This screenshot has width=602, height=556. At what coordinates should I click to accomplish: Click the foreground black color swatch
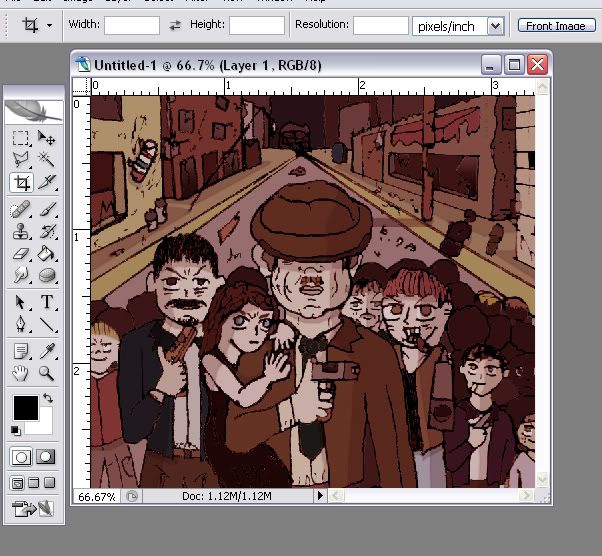click(26, 408)
